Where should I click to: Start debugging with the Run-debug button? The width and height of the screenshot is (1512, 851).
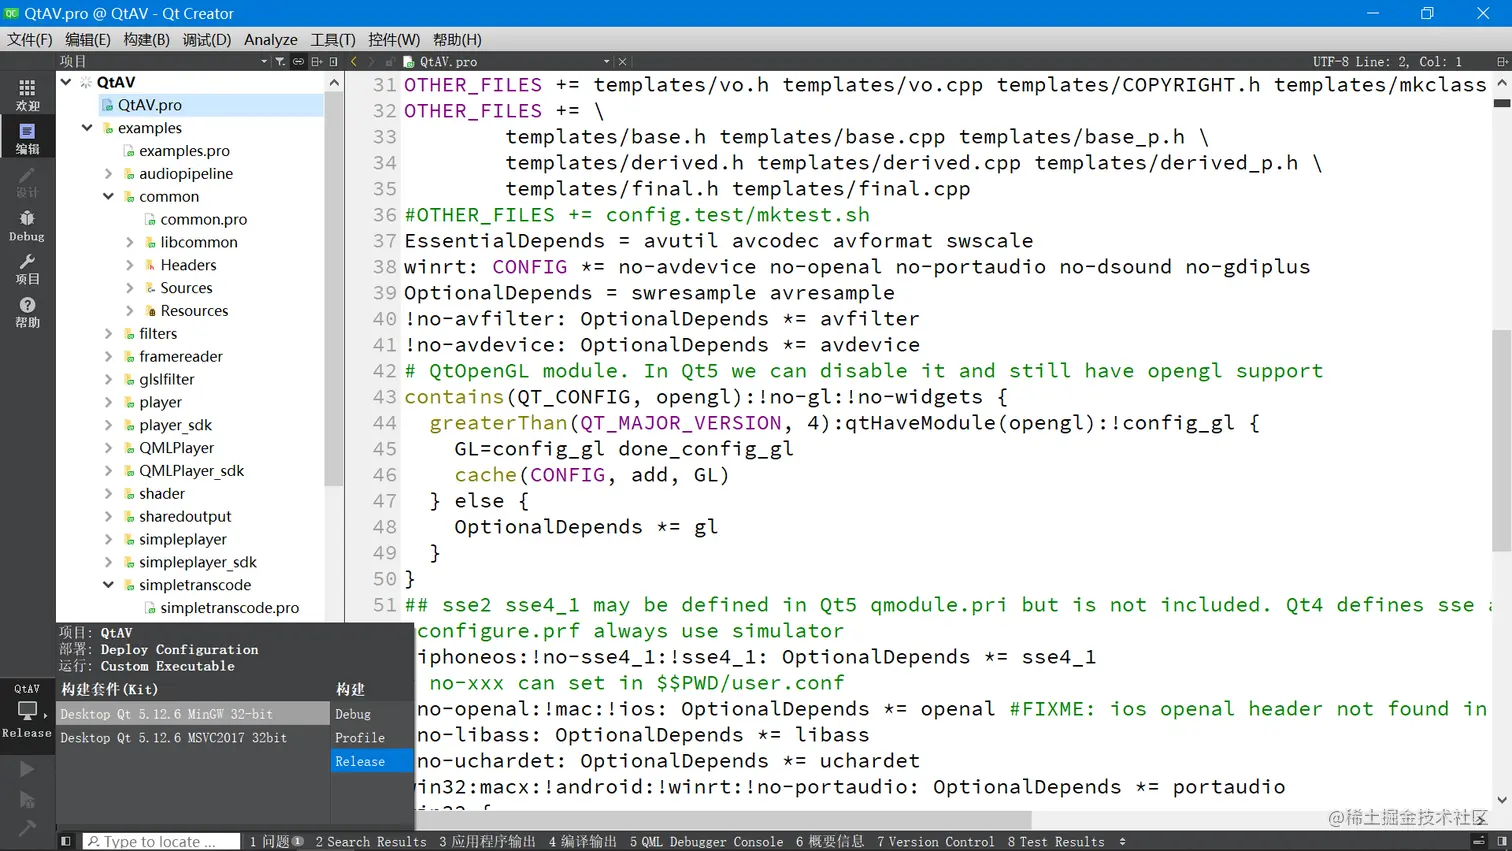pyautogui.click(x=27, y=799)
